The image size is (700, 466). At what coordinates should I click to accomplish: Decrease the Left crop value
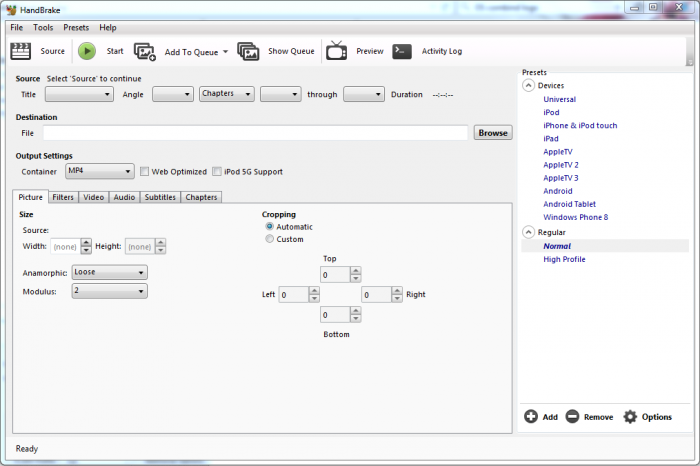[314, 298]
